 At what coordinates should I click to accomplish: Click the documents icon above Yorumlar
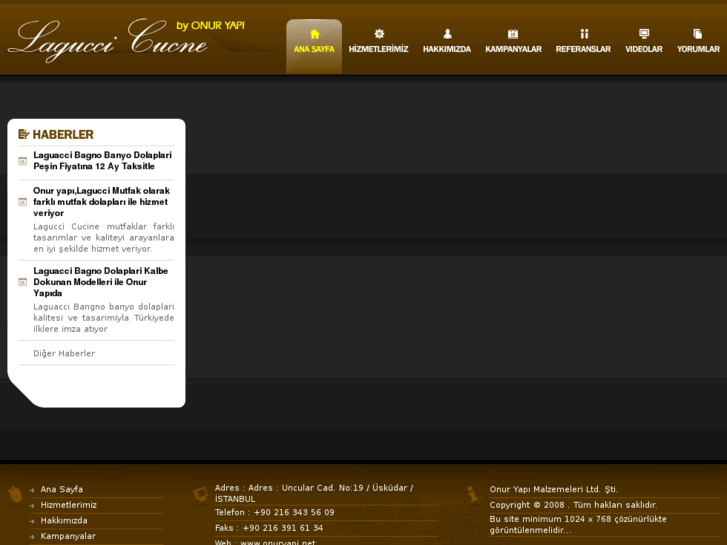click(x=698, y=34)
